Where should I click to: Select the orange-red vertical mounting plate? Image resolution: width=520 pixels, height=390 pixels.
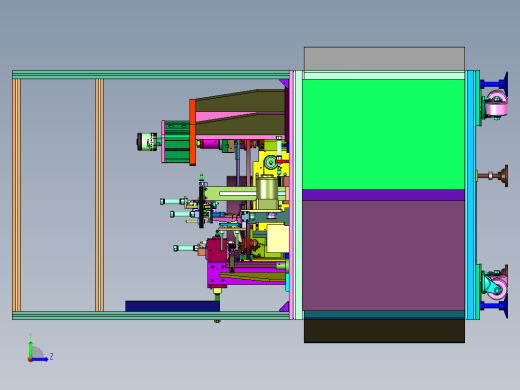[193, 132]
